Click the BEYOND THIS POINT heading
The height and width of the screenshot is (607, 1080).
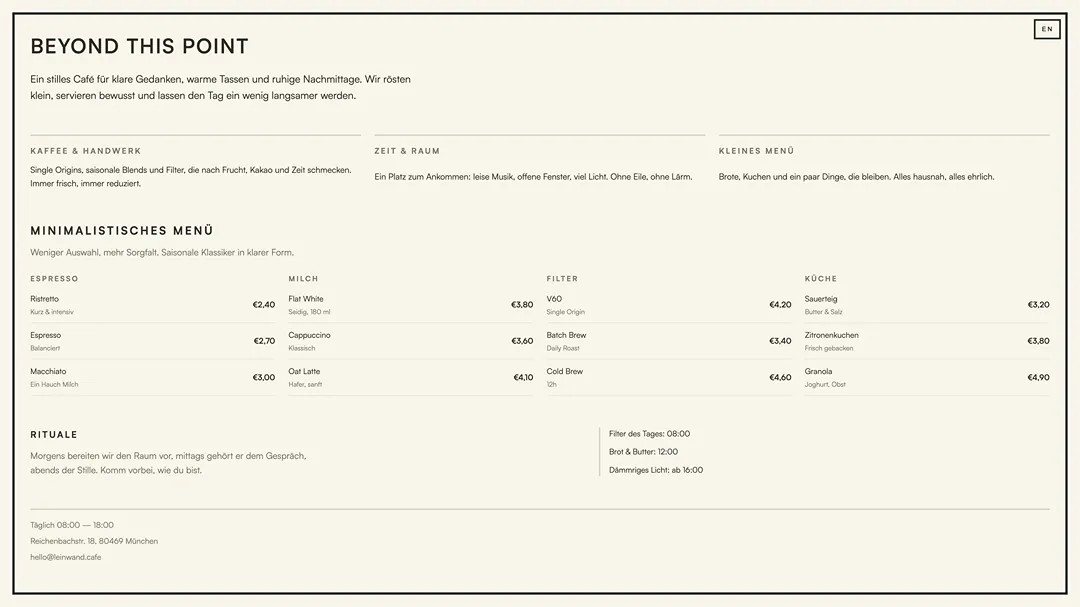pyautogui.click(x=140, y=46)
